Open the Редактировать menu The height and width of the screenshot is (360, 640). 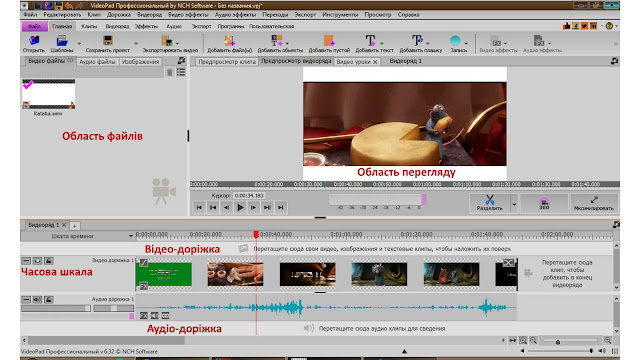click(x=62, y=14)
